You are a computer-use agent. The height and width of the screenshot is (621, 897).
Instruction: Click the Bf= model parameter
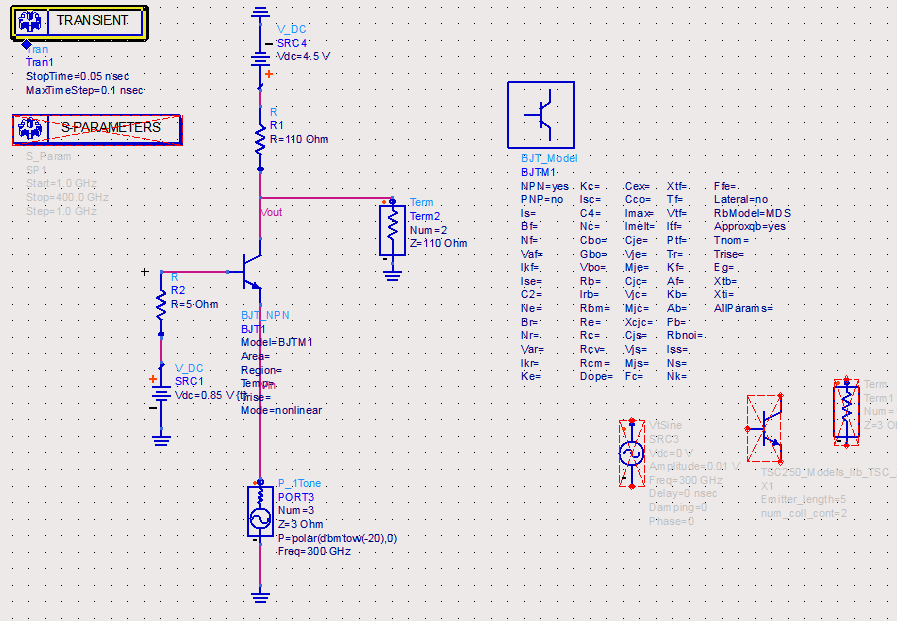[529, 226]
